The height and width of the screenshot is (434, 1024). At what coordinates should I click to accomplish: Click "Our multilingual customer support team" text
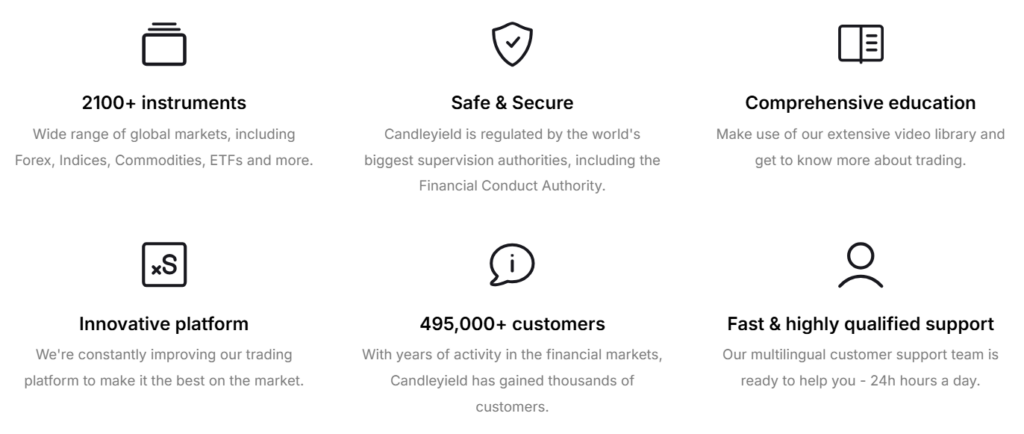coord(860,355)
